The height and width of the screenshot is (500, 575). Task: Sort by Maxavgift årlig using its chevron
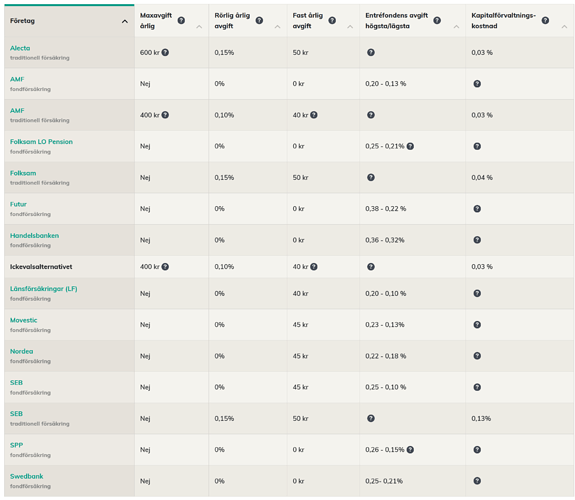click(x=199, y=26)
